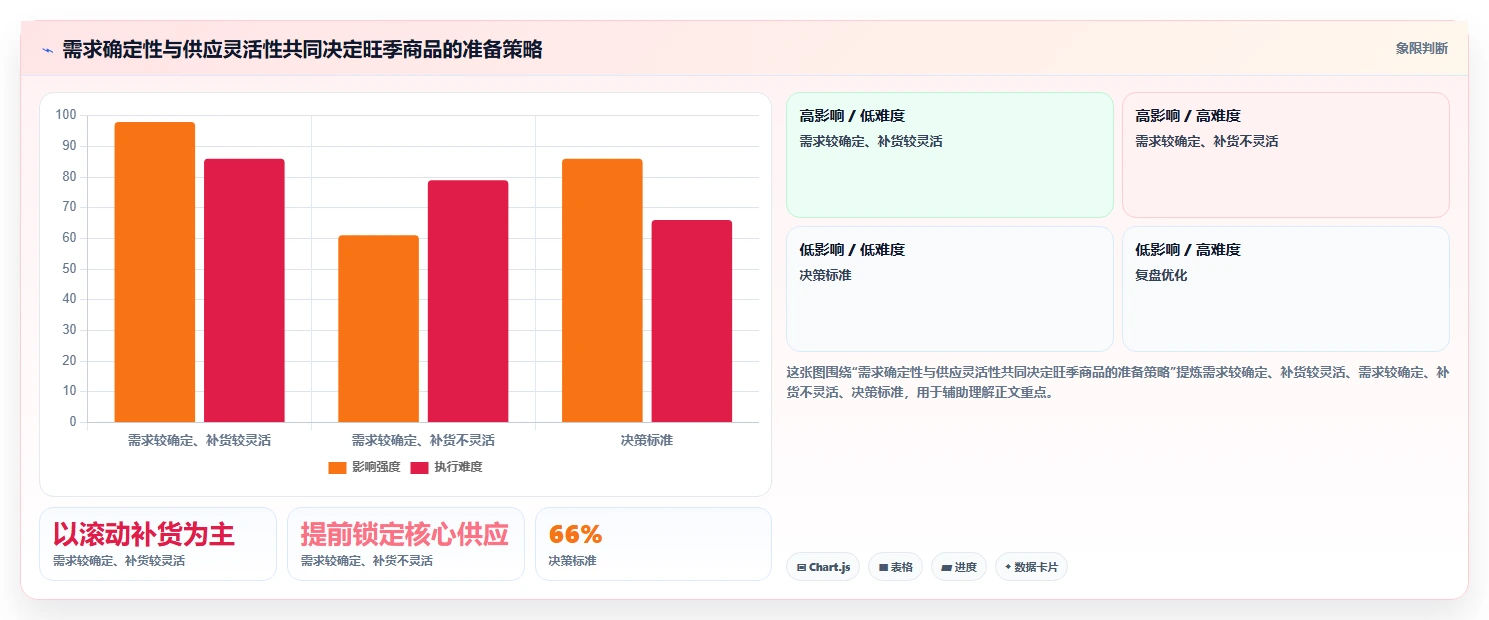Click the lightning icon before the title
This screenshot has height=620, width=1489.
[x=47, y=50]
